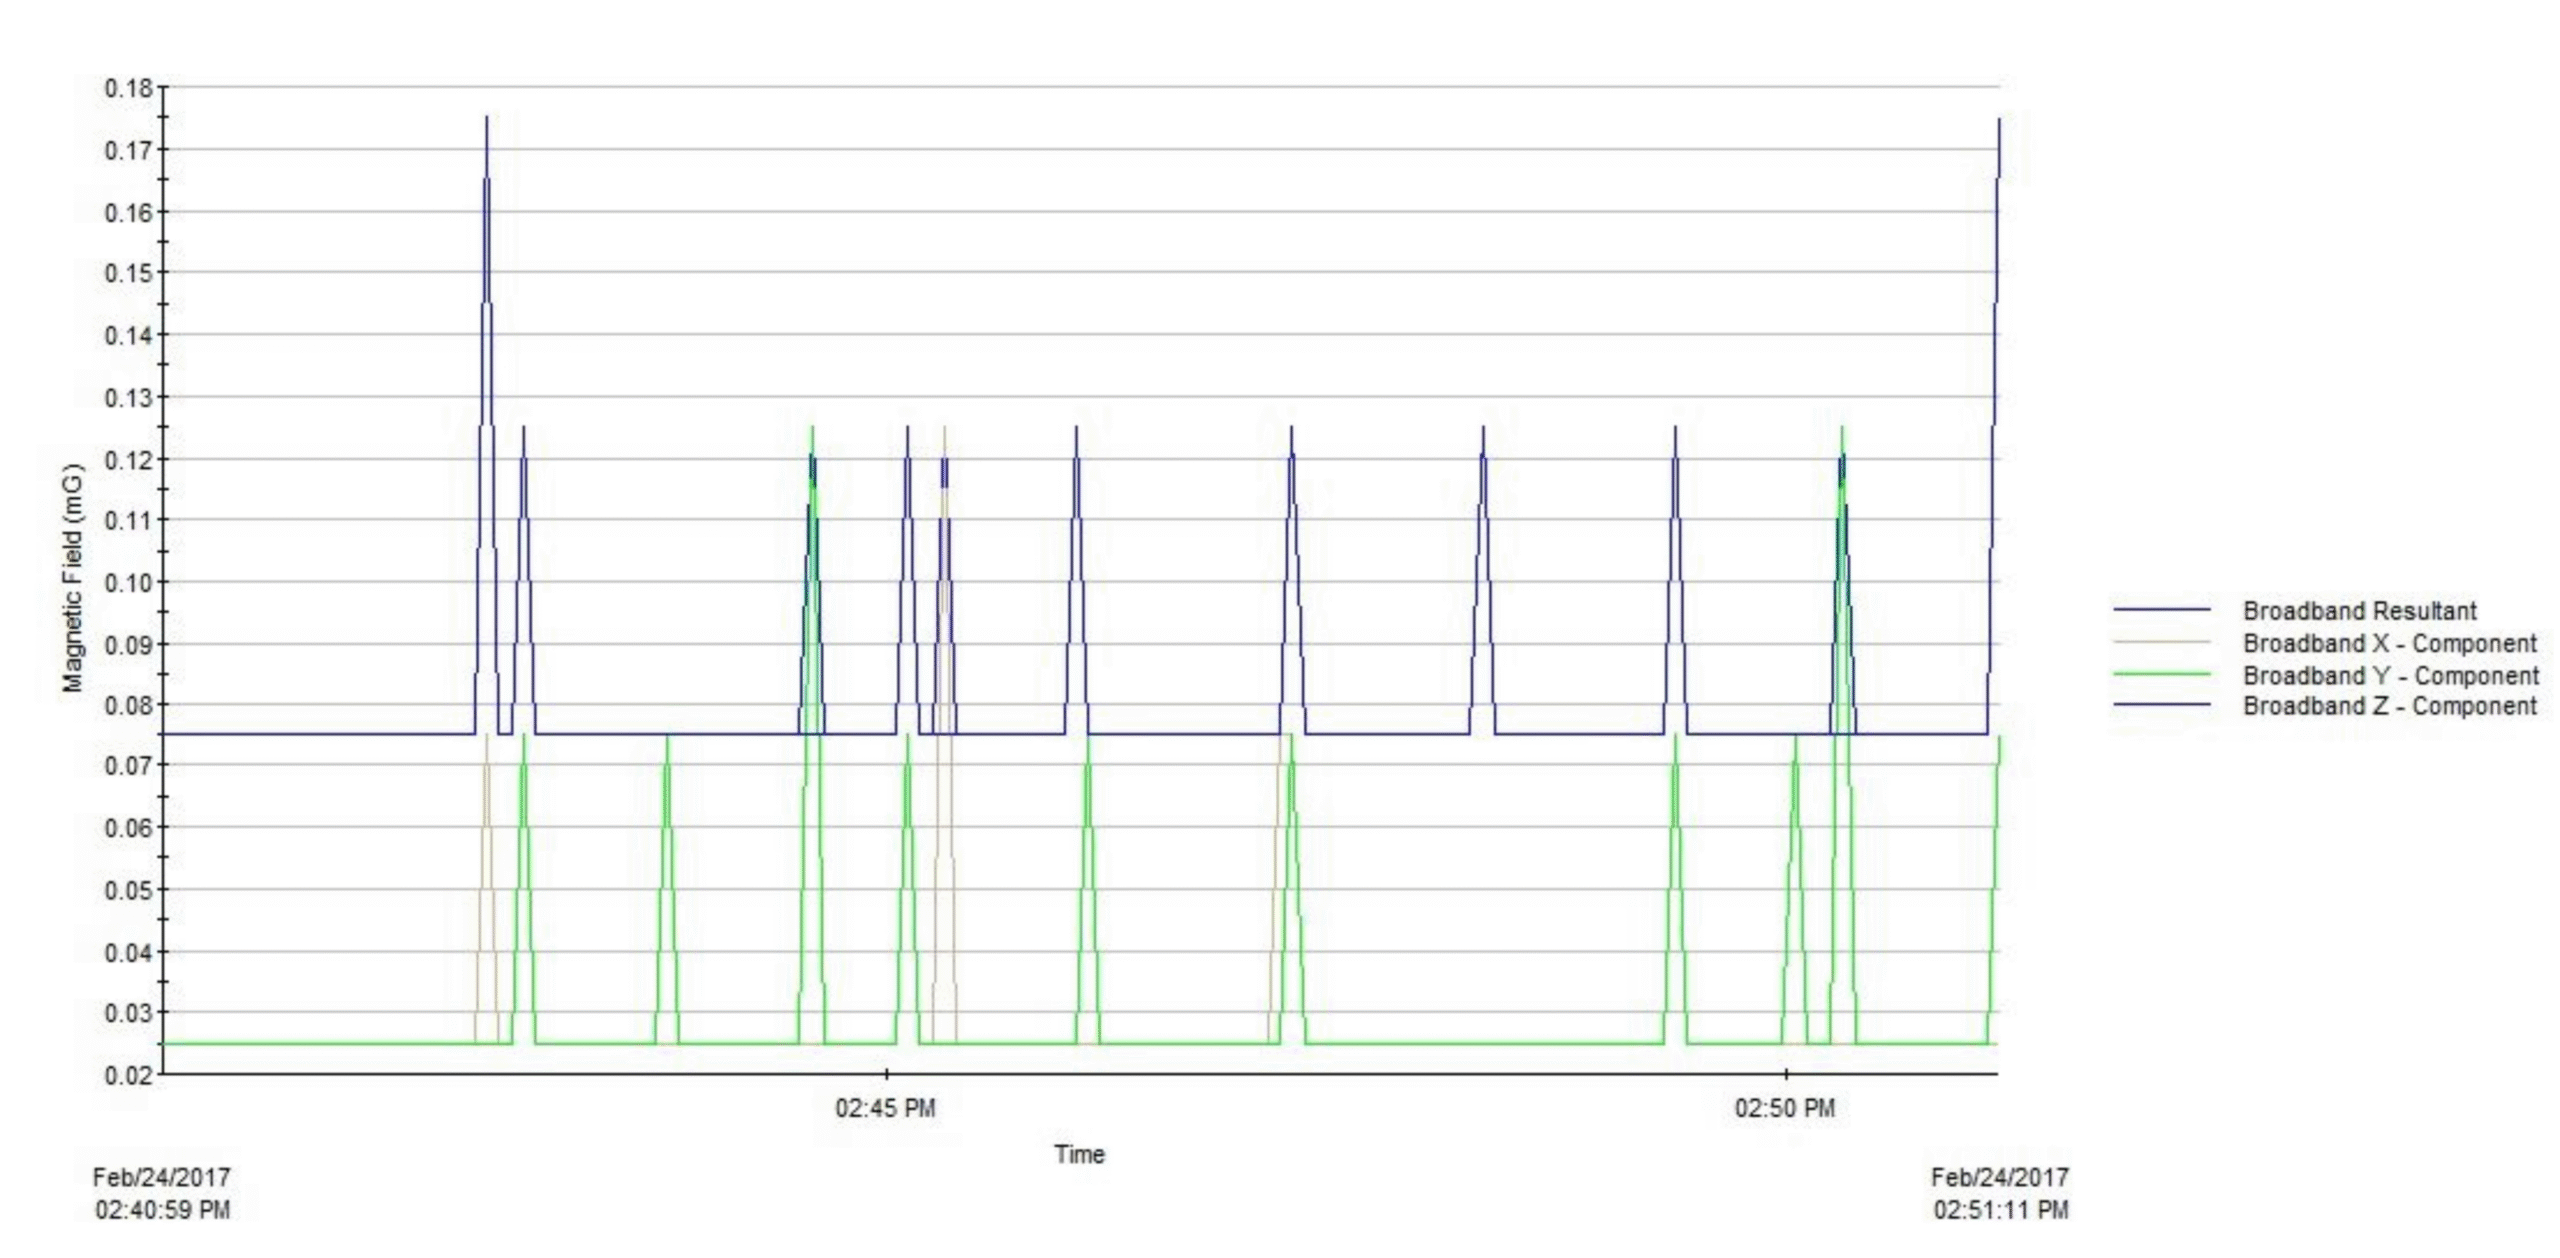Viewport: 2560px width, 1258px height.
Task: Click the 0.10 y-axis tick label
Action: (129, 583)
